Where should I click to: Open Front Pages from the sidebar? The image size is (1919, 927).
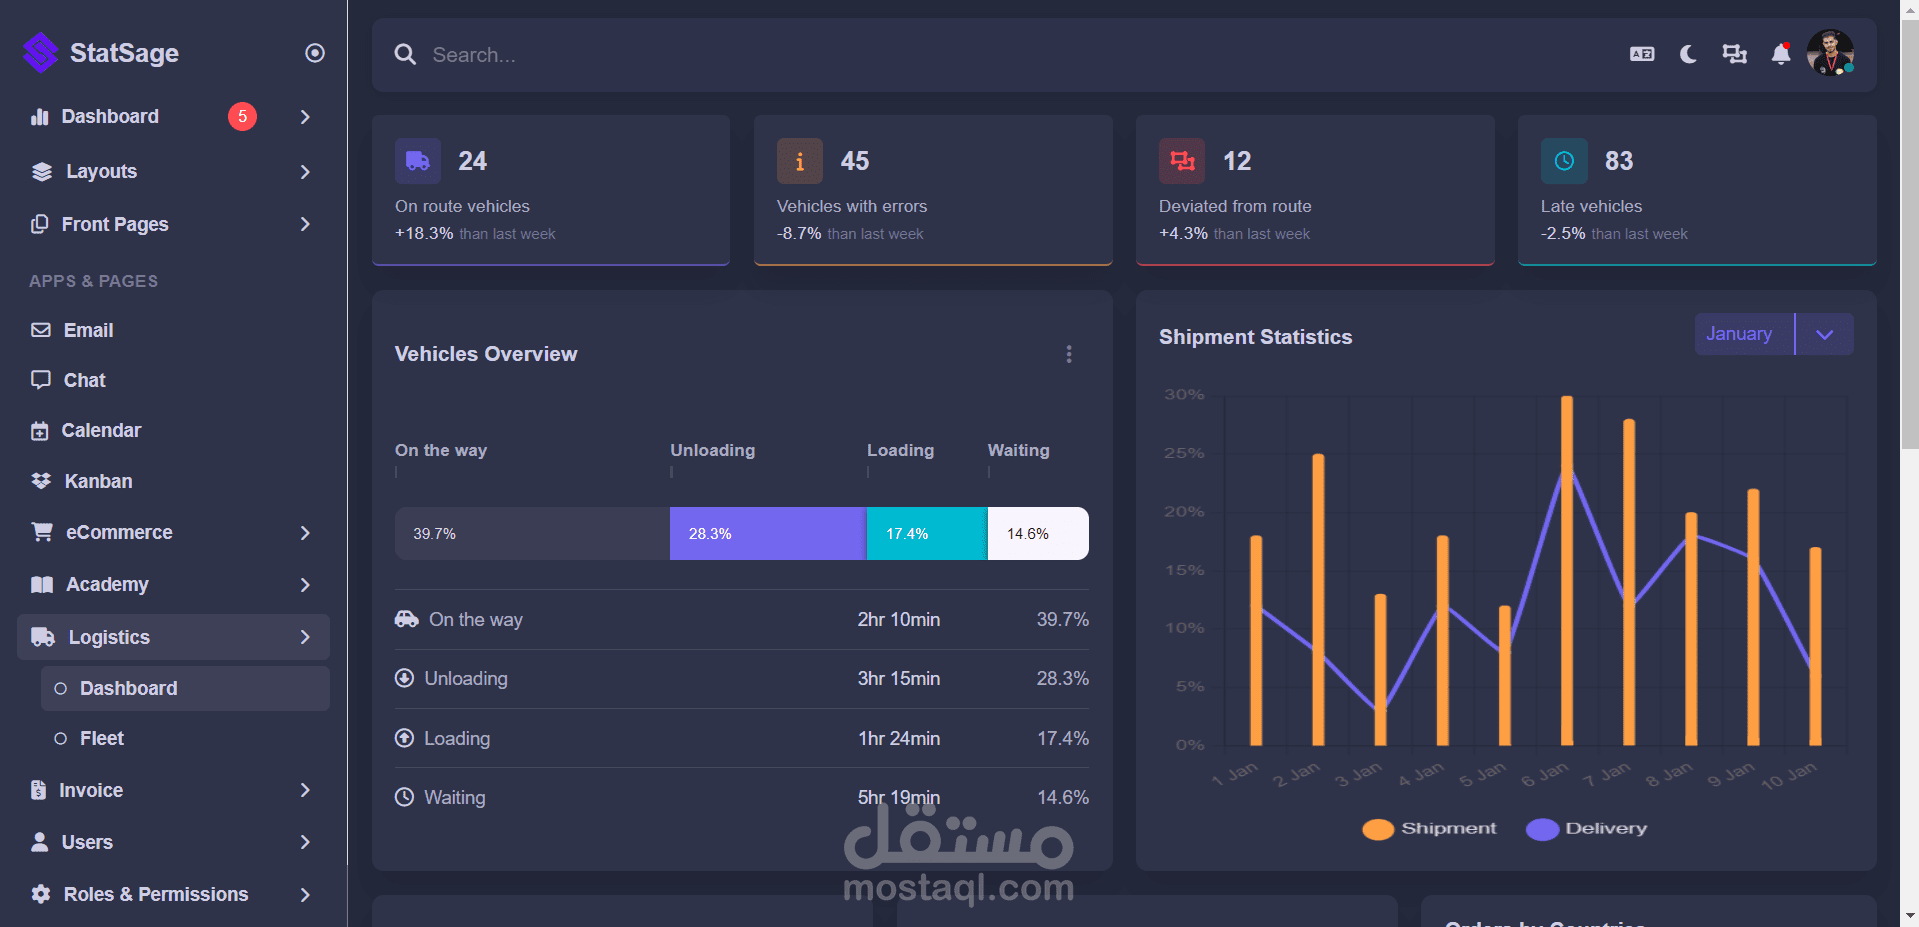coord(114,224)
